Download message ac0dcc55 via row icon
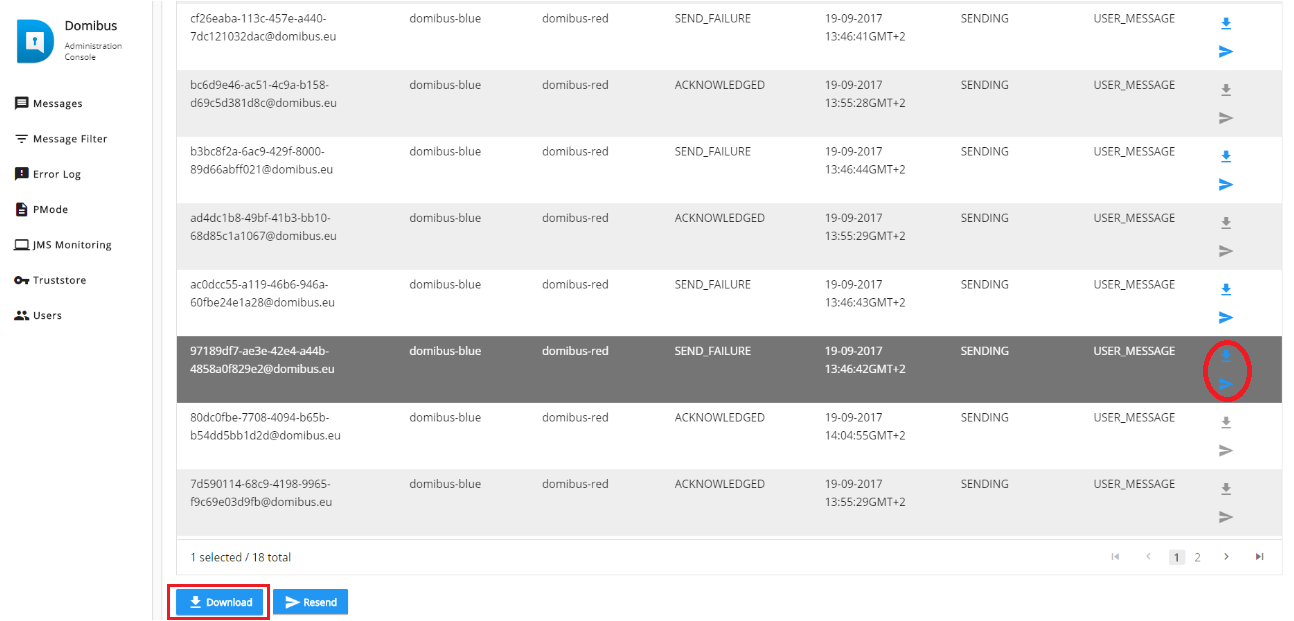Screen dimensions: 1294x621 pyautogui.click(x=1226, y=290)
